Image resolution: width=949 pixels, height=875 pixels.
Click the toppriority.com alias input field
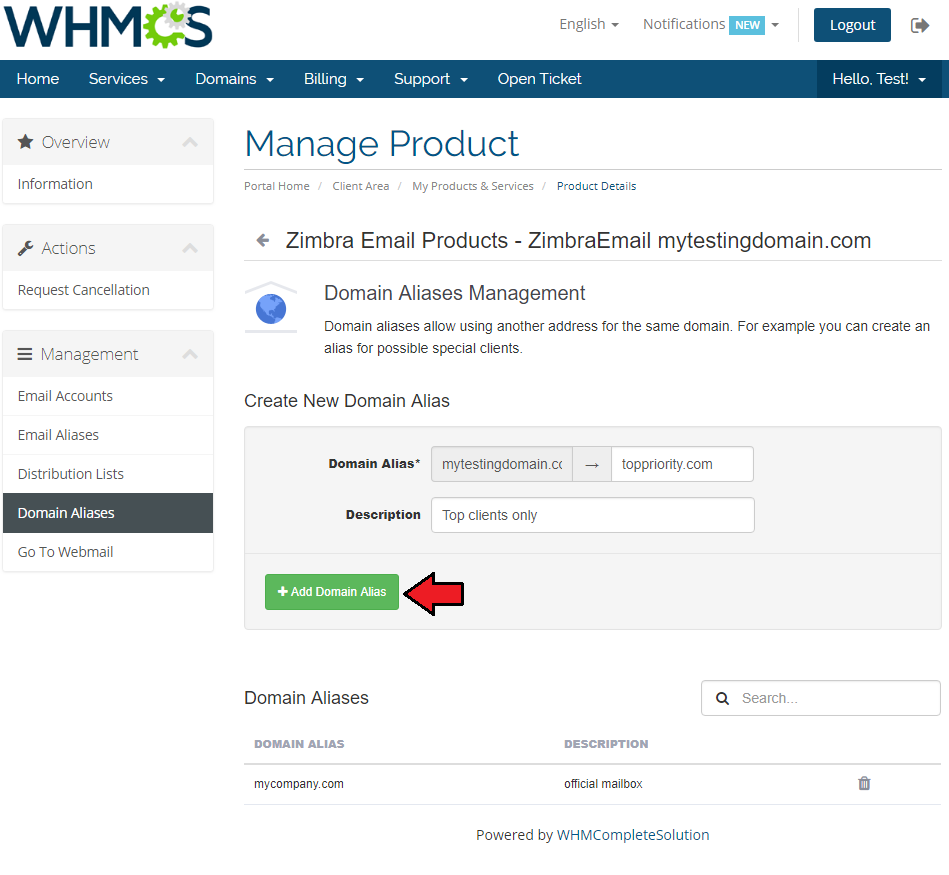pos(682,464)
